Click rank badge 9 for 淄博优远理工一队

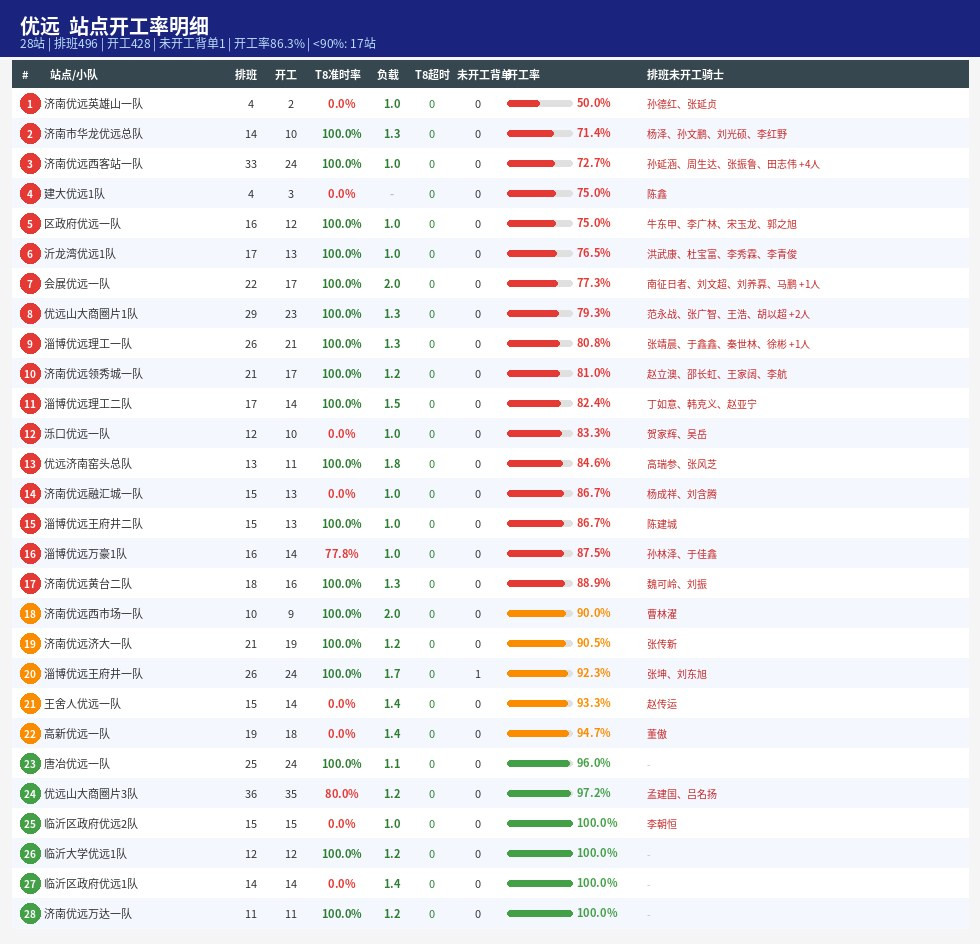coord(29,344)
